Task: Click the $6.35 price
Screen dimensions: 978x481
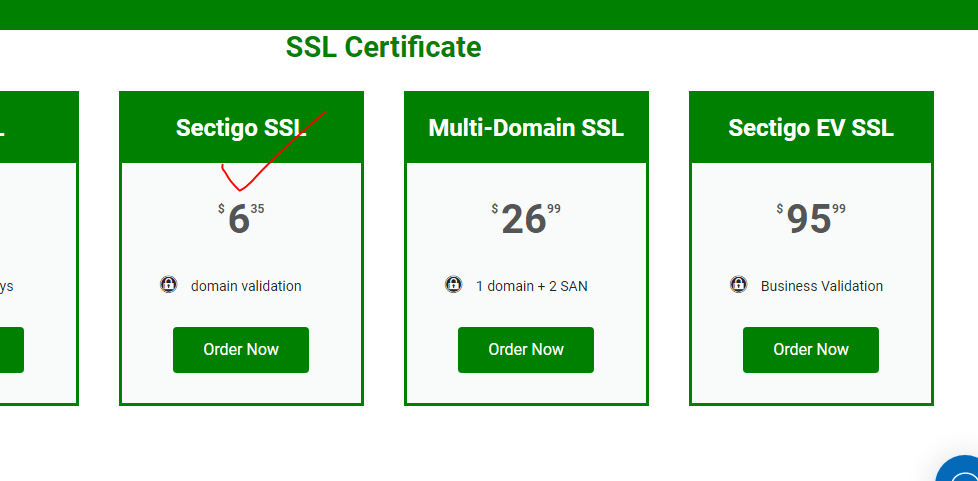Action: tap(241, 219)
